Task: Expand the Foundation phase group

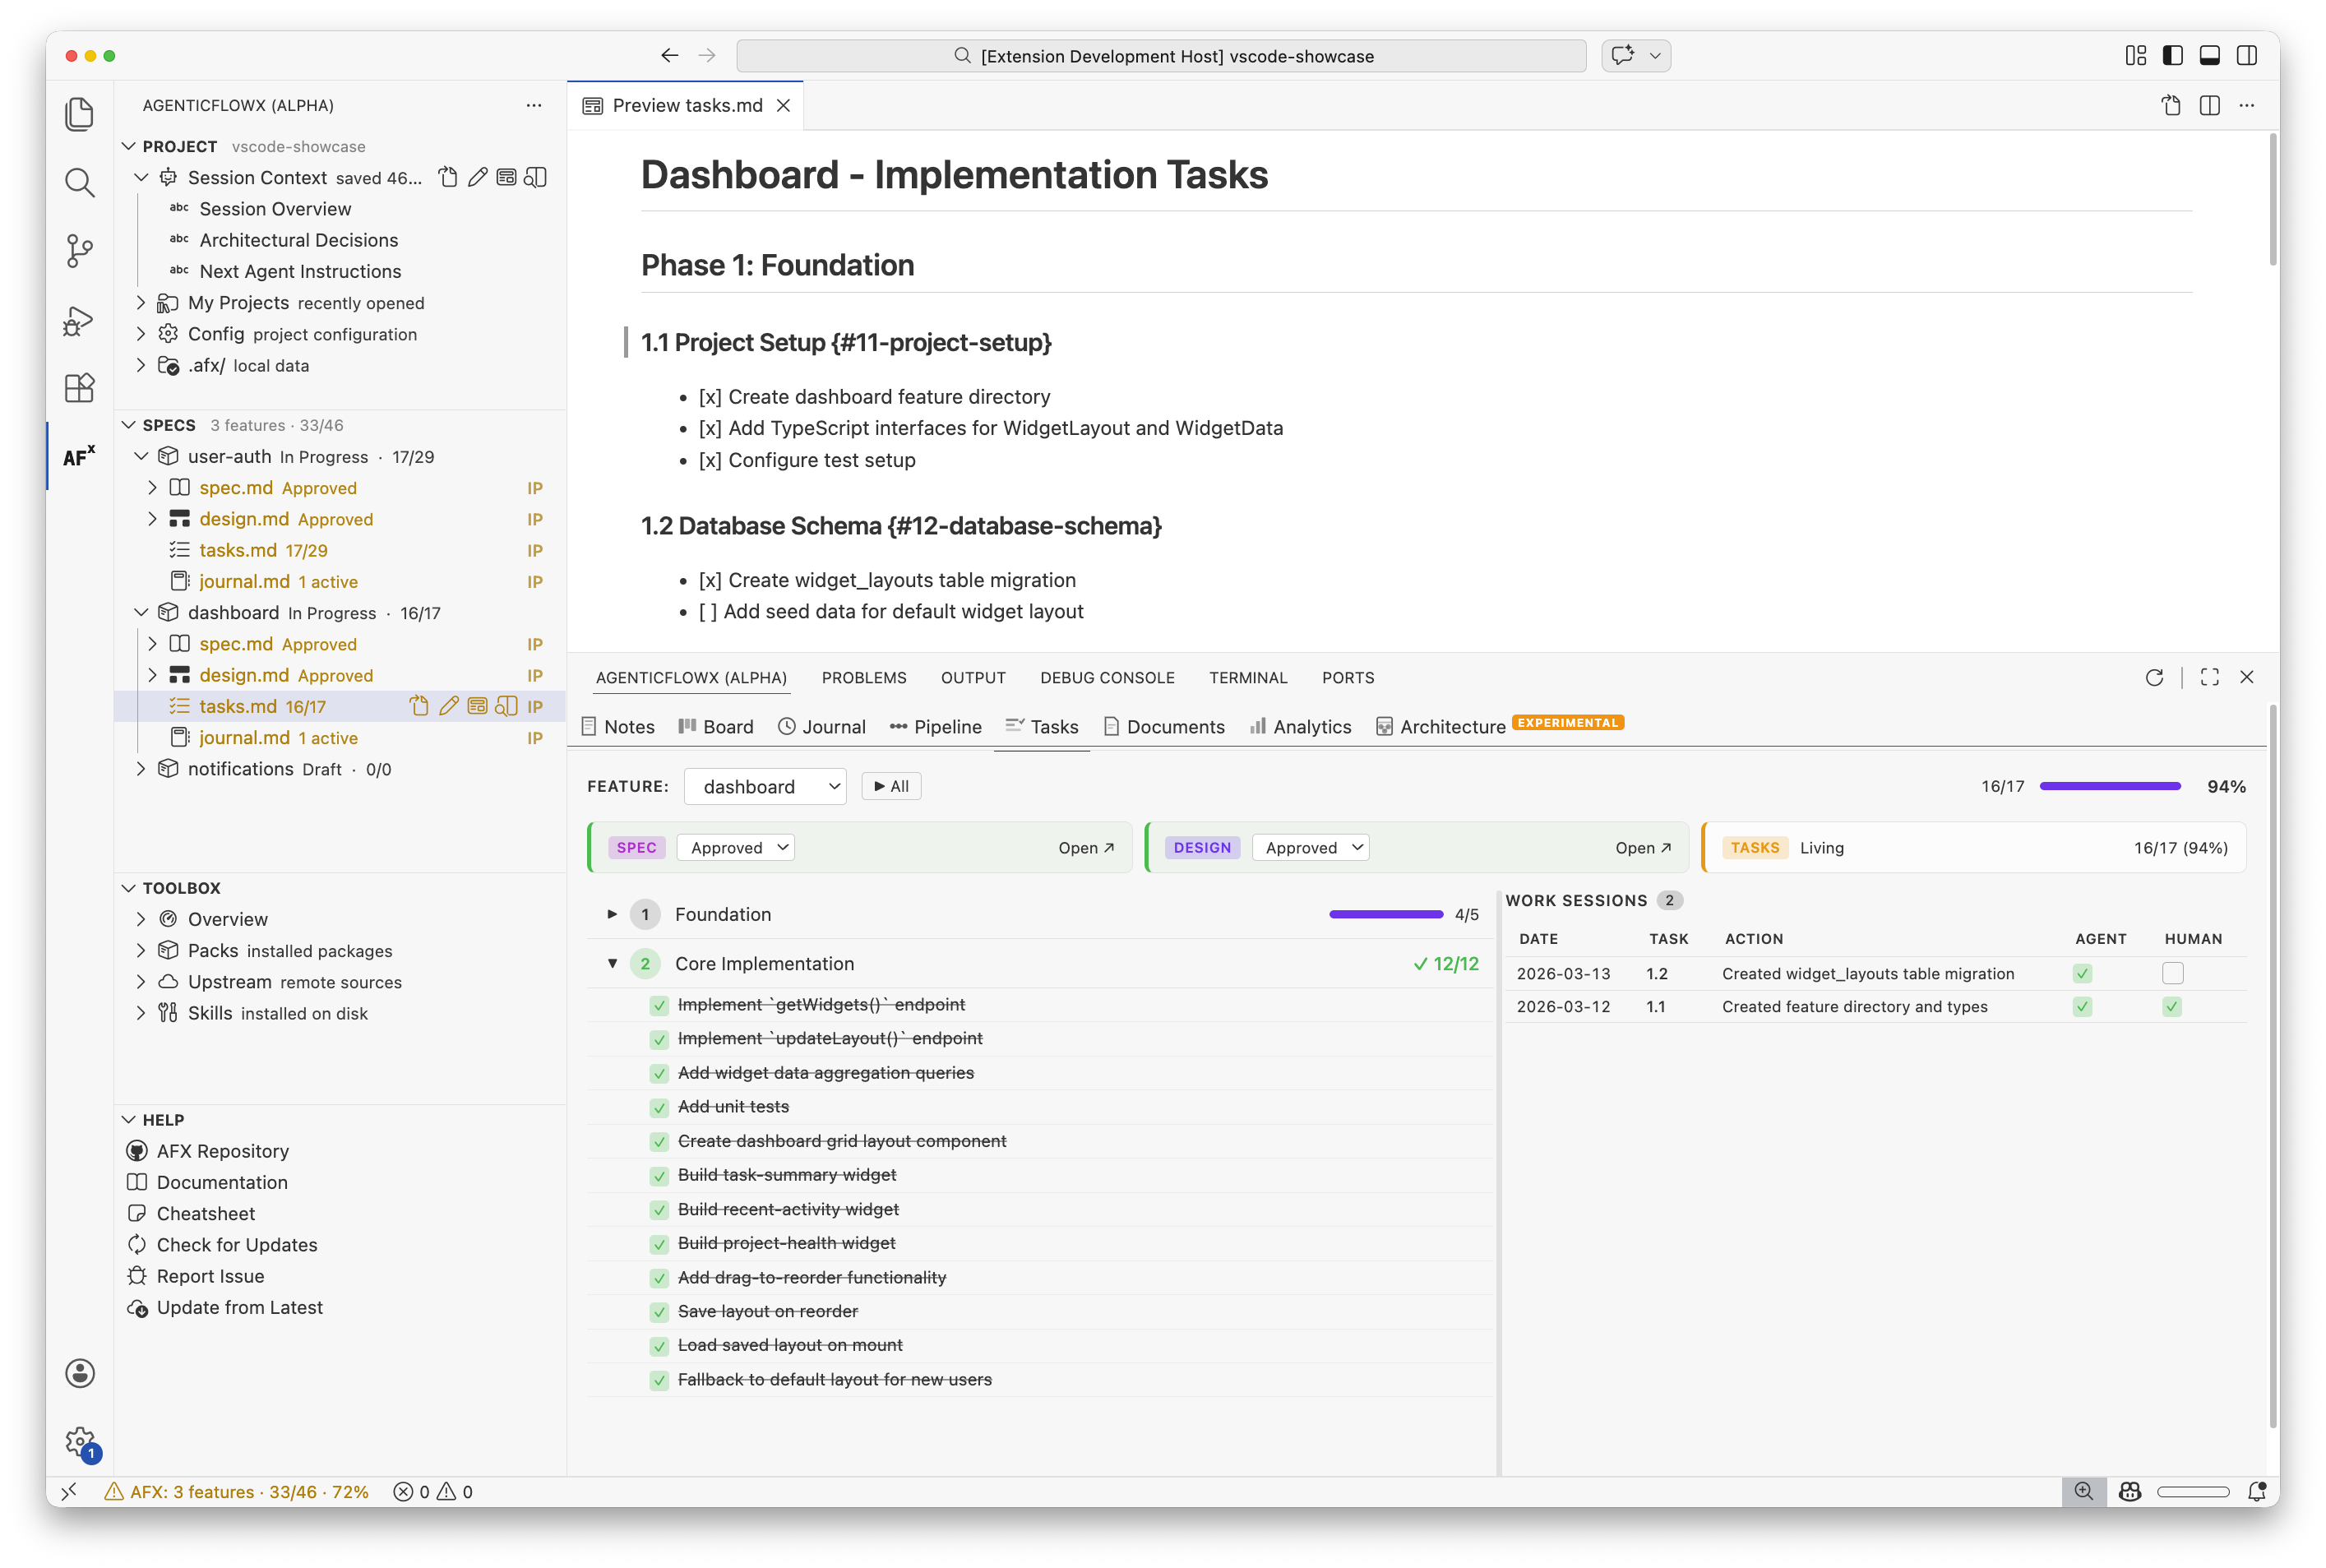Action: (611, 914)
